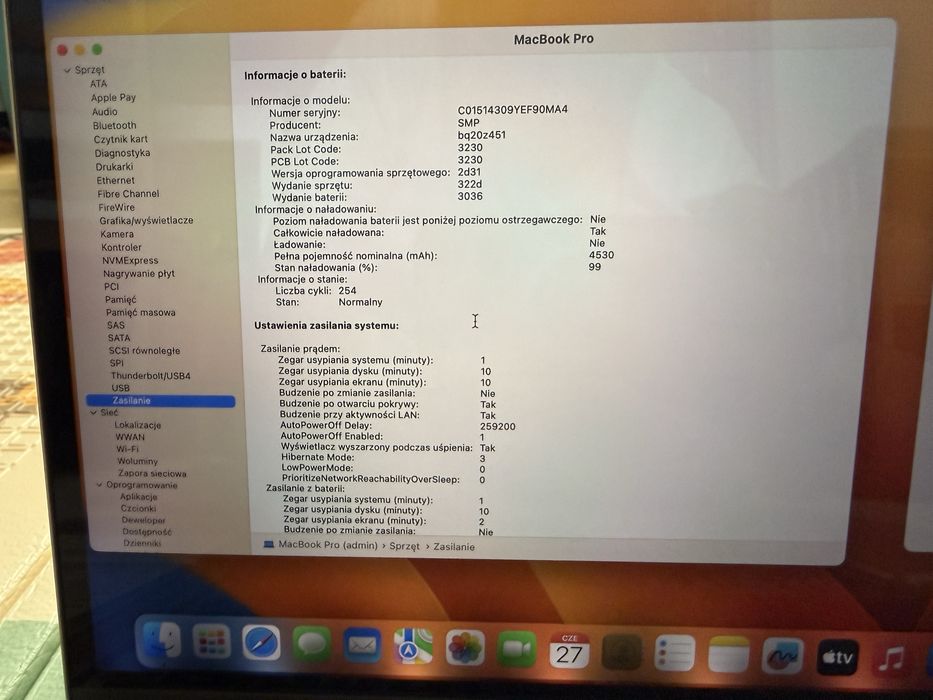Select Deweloper under Oprogramowanie
The image size is (933, 700).
pyautogui.click(x=143, y=520)
